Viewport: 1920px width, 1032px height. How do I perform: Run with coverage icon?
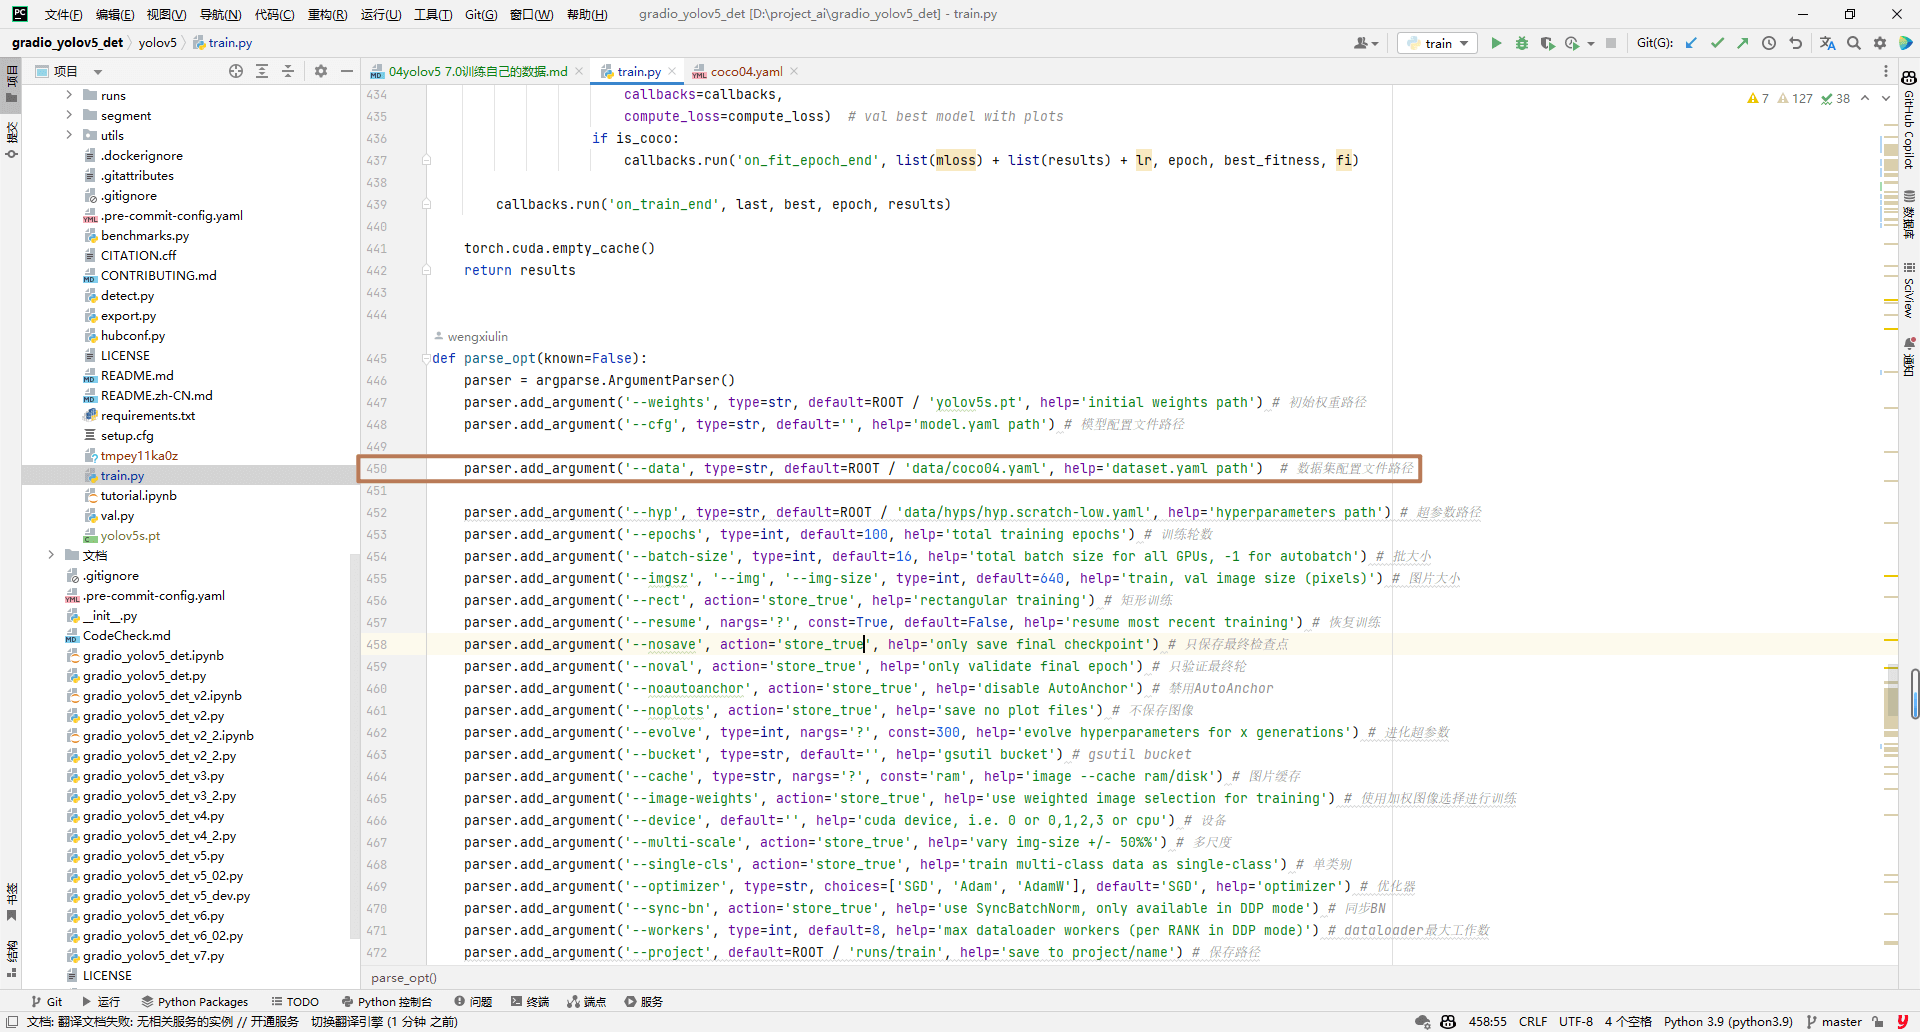(1547, 43)
